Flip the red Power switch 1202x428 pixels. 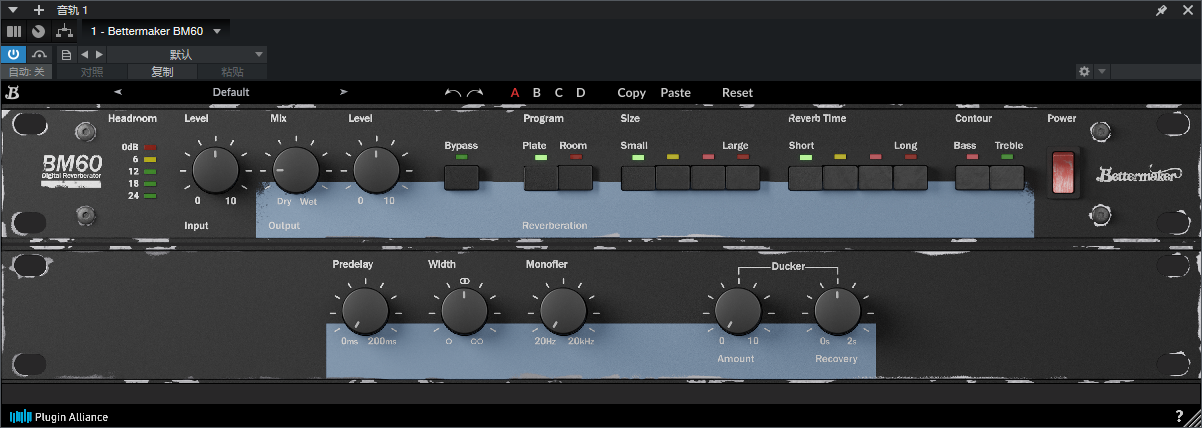click(x=1064, y=172)
